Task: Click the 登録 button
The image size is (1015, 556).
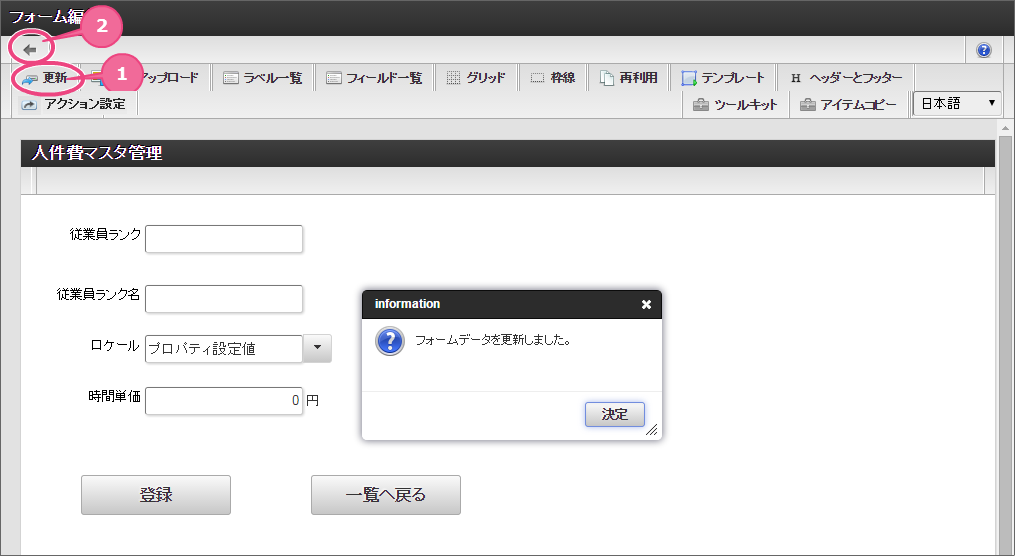Action: pyautogui.click(x=156, y=495)
